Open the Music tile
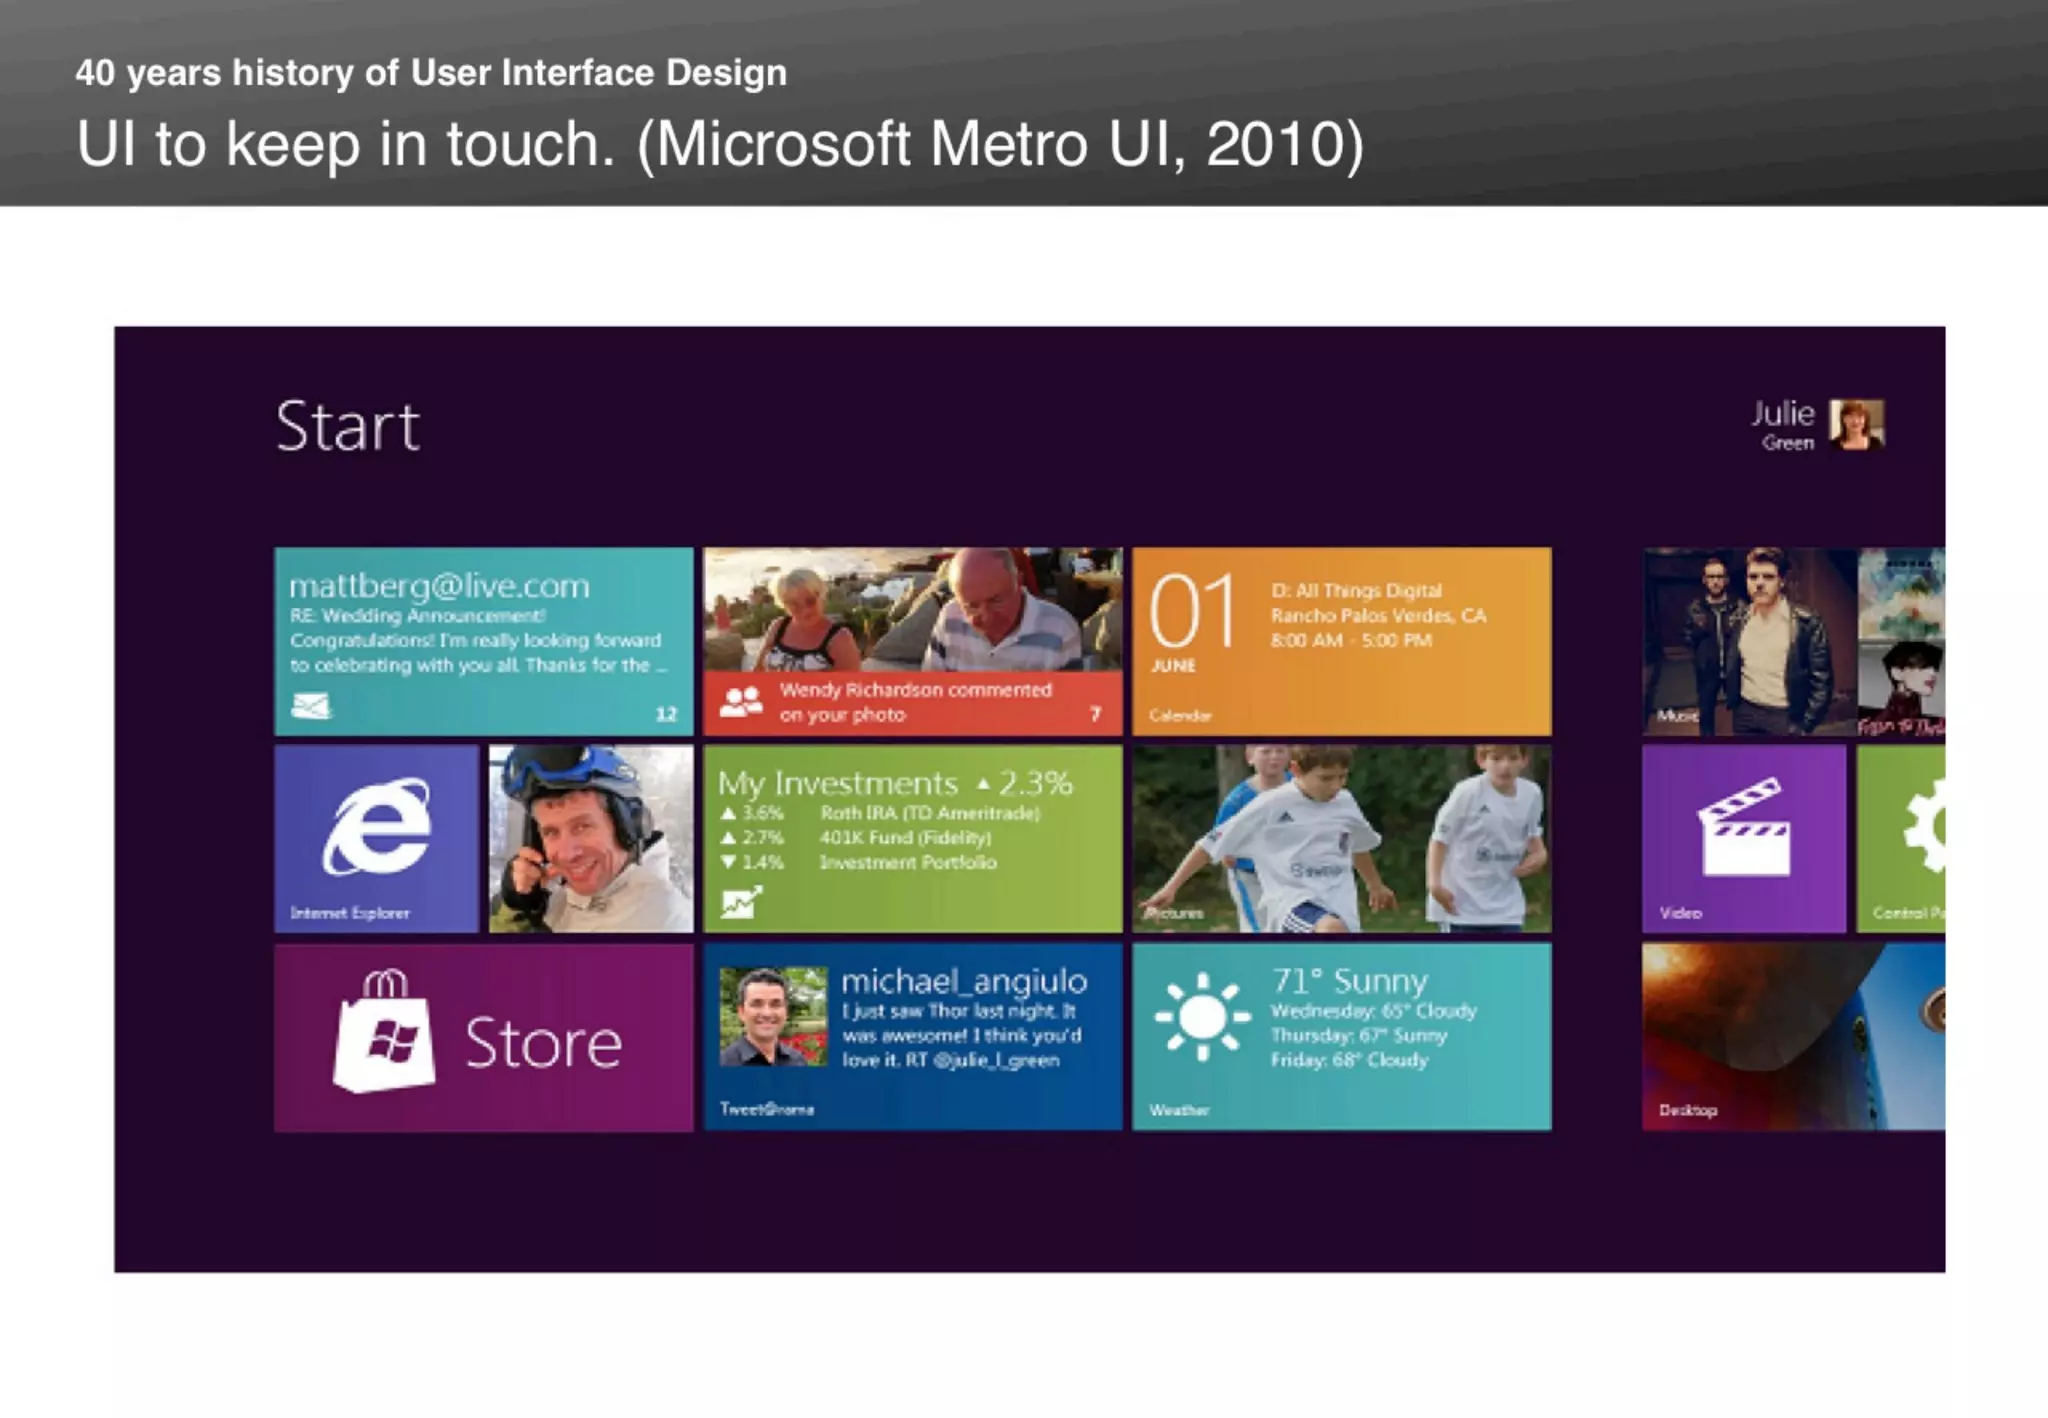 (1749, 641)
